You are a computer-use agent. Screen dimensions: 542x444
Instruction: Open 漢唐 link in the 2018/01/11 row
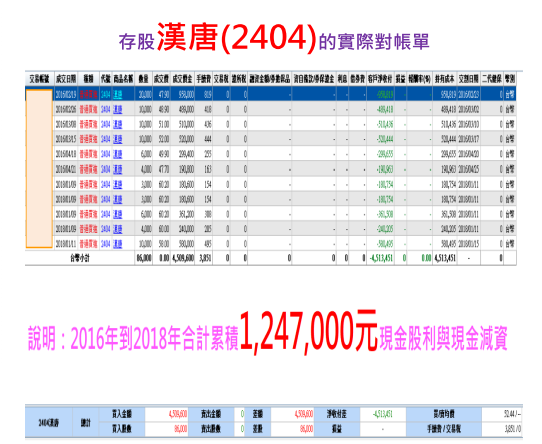click(118, 244)
